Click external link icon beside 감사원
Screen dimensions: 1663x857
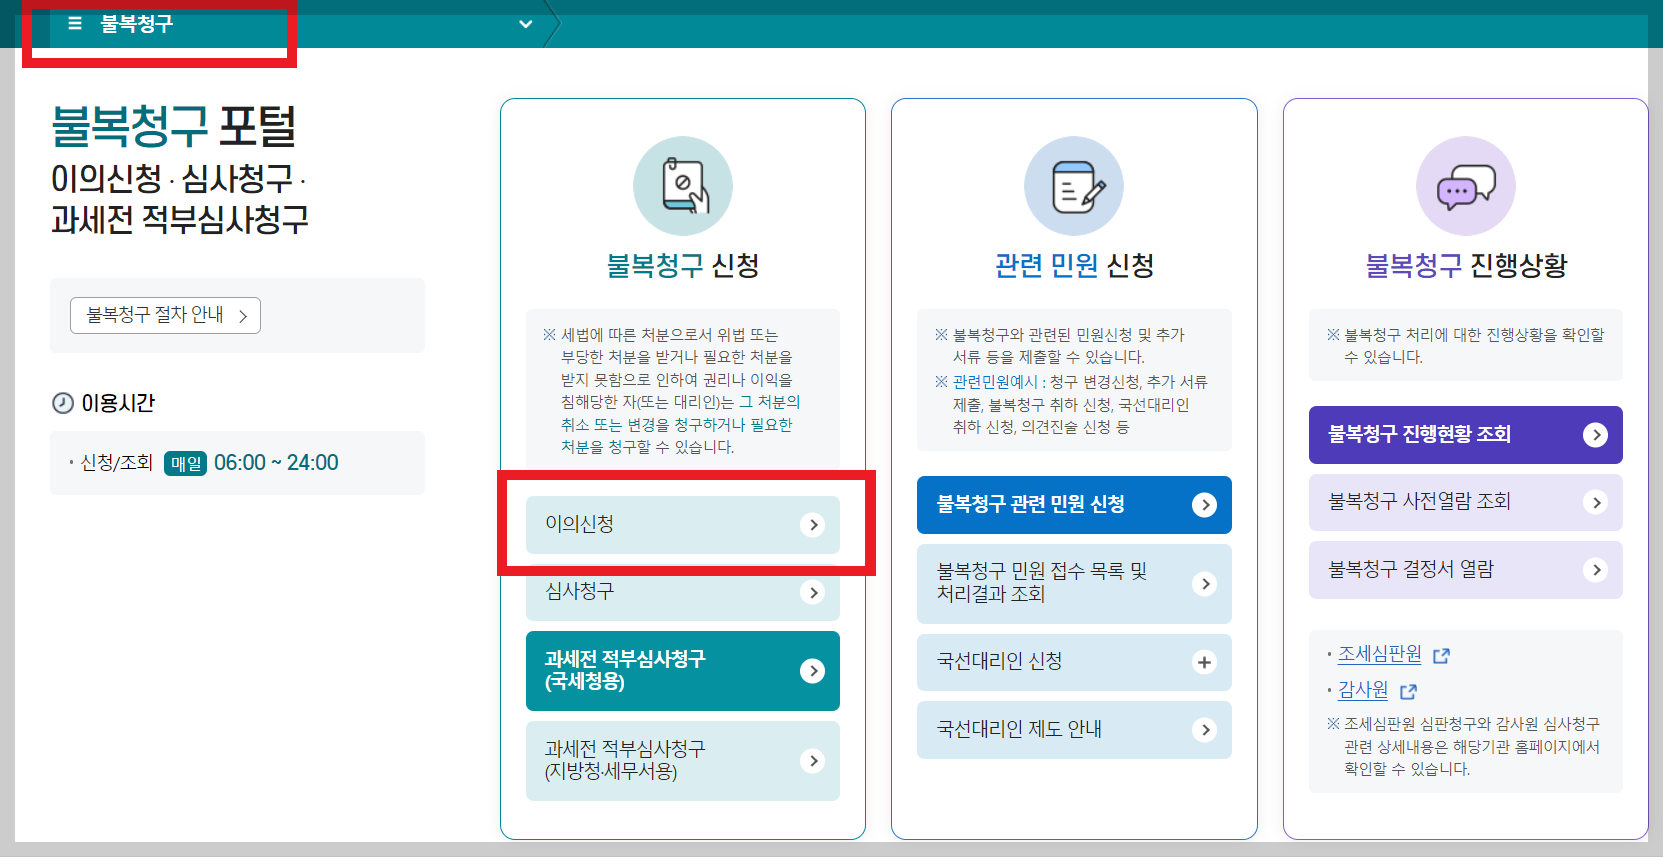point(1408,691)
